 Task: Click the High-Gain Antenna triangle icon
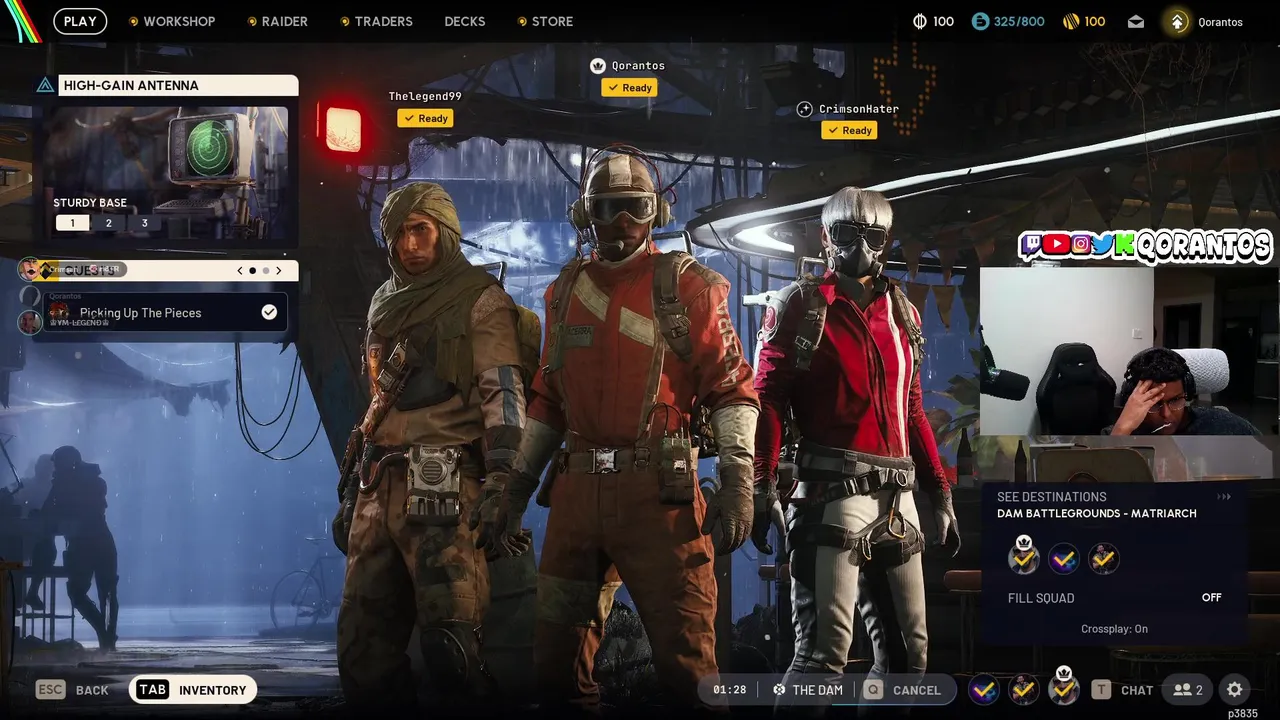45,86
